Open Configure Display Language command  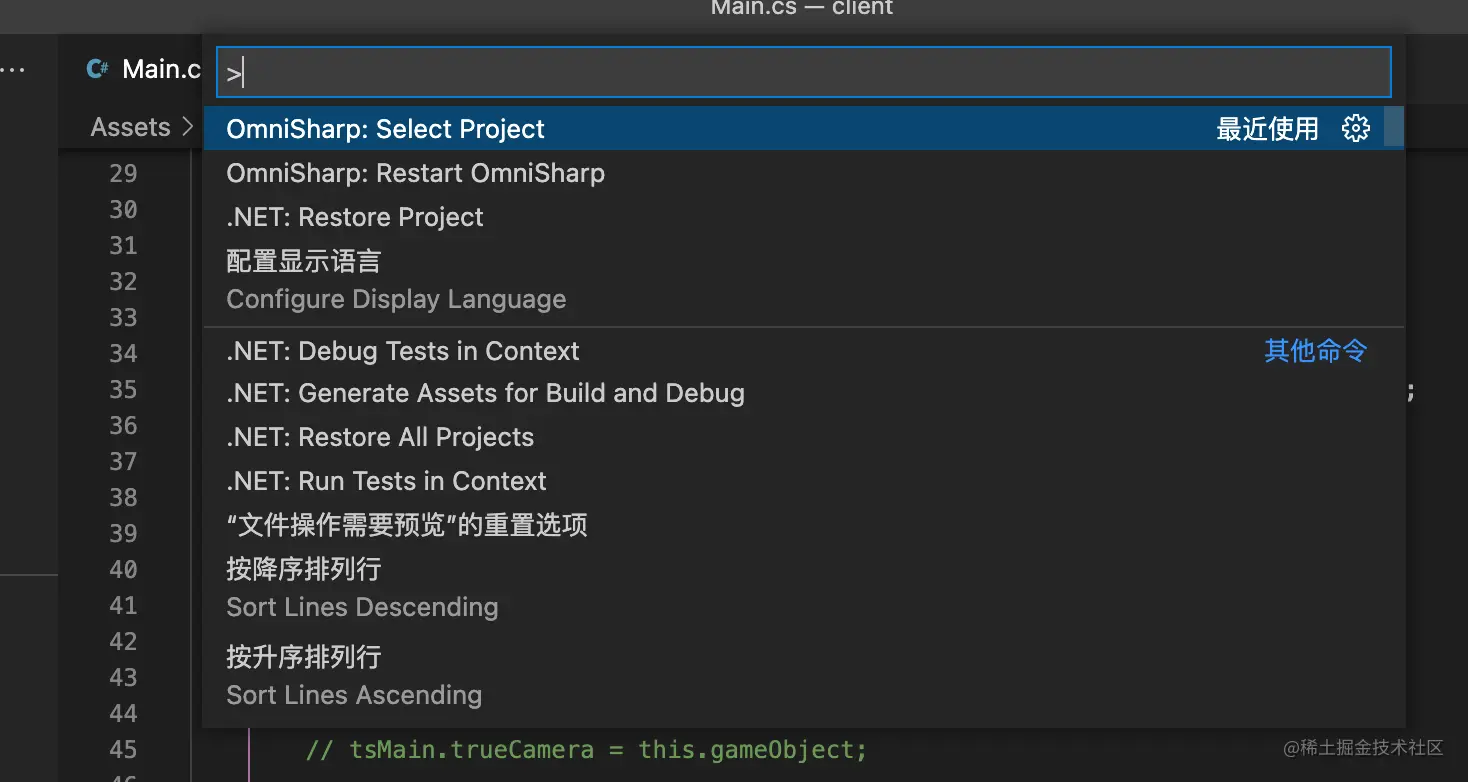click(804, 281)
